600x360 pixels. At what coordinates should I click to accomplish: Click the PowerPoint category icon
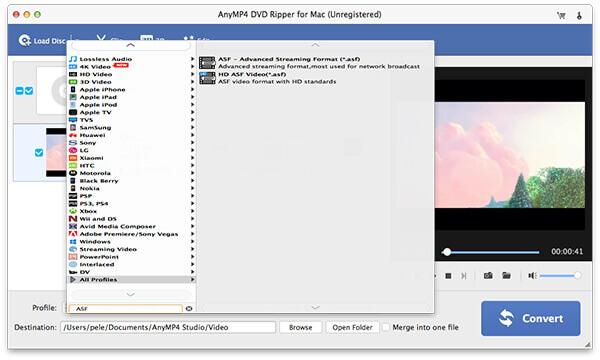(x=73, y=257)
